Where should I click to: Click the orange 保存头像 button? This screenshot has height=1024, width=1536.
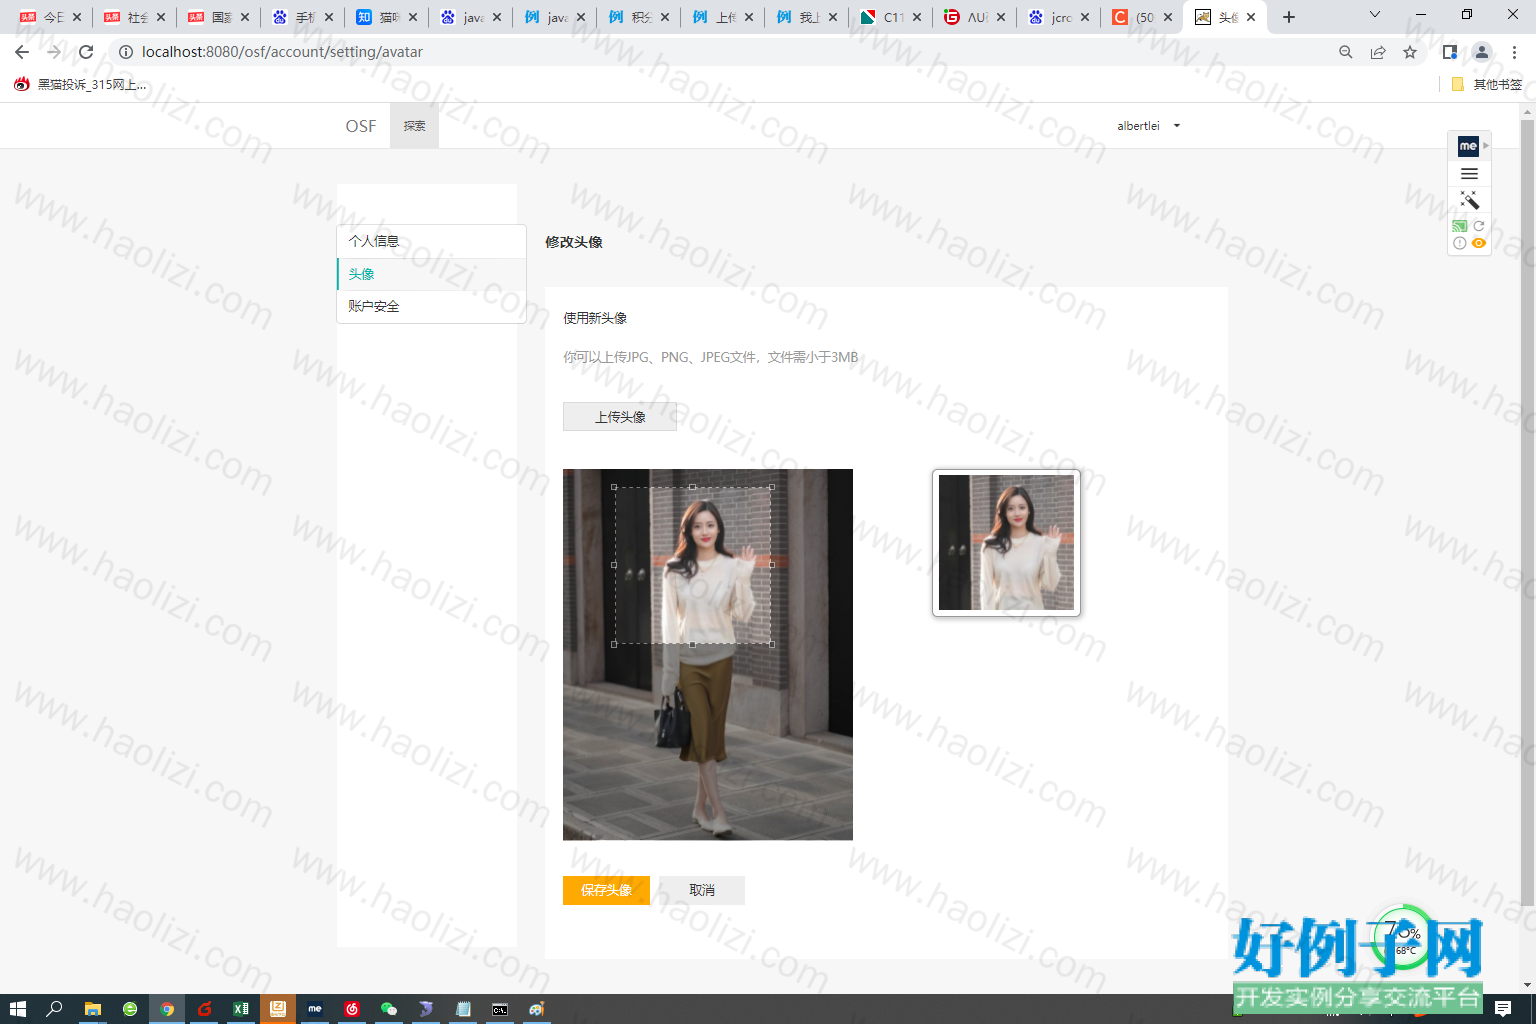[606, 890]
